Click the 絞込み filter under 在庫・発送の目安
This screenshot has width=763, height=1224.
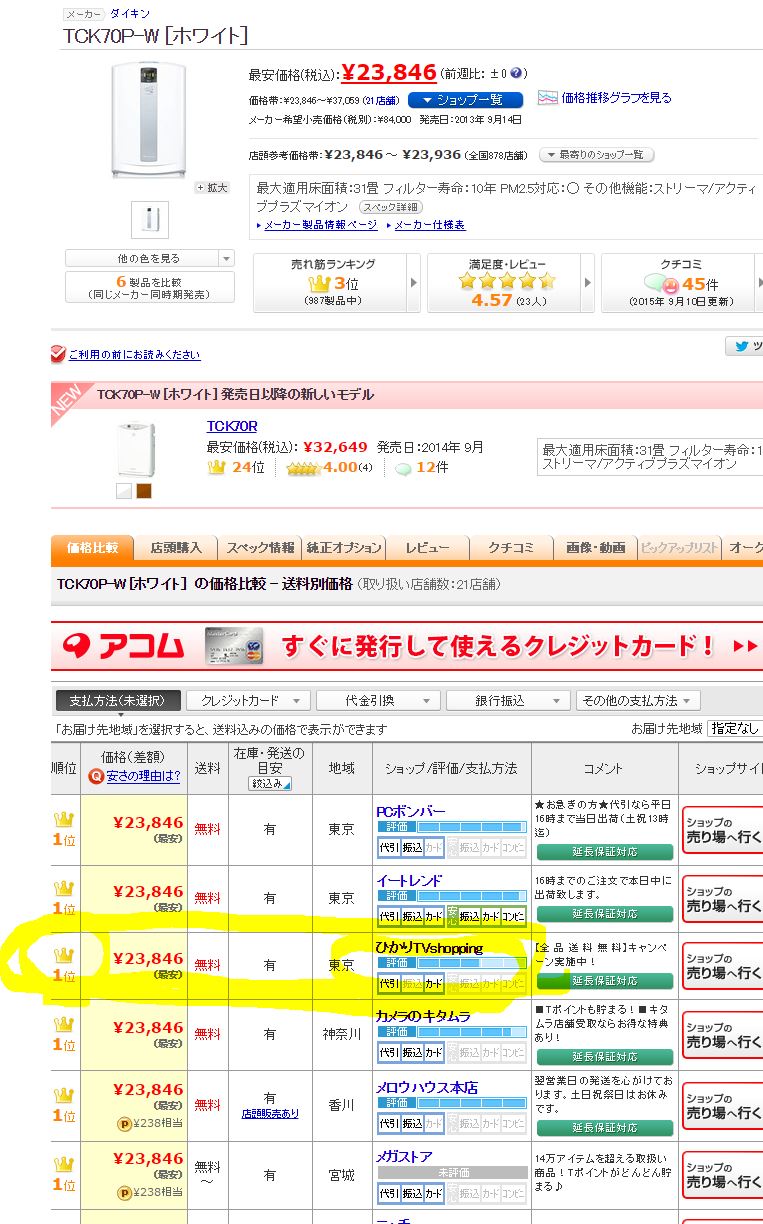(269, 784)
